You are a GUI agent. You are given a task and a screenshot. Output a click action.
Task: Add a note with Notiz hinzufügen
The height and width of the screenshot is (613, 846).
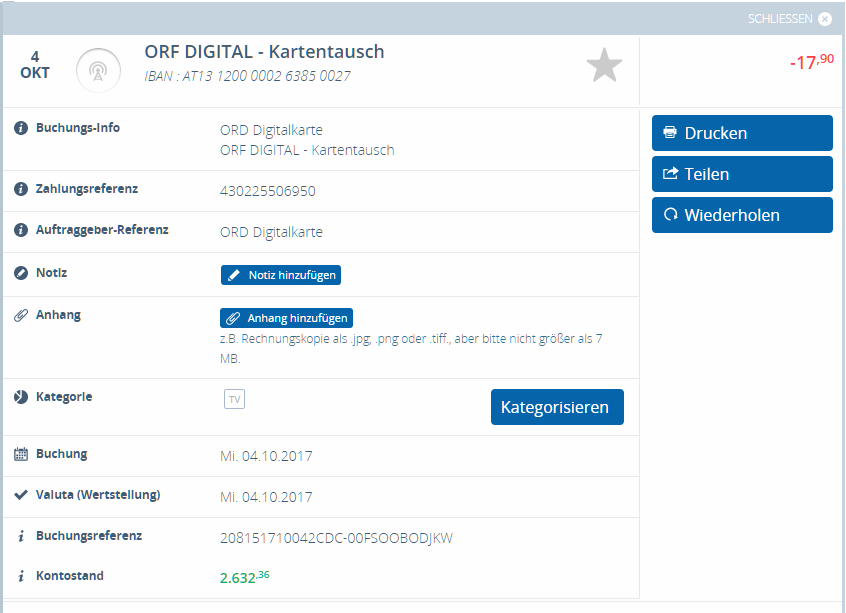click(281, 275)
